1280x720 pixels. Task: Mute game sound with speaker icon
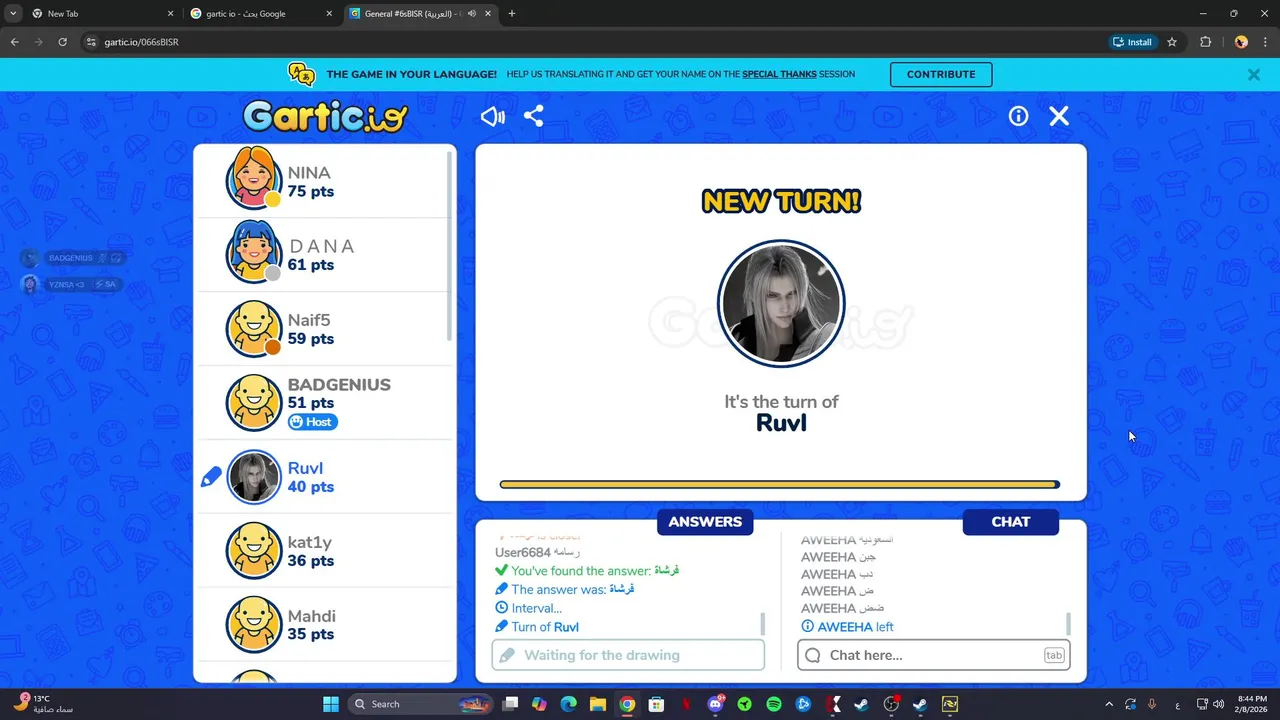pyautogui.click(x=492, y=116)
